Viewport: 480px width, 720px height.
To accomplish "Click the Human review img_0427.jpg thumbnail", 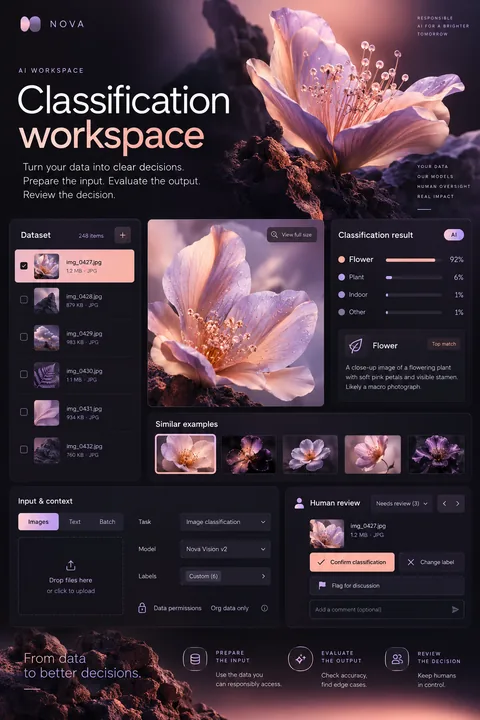I will coord(327,534).
